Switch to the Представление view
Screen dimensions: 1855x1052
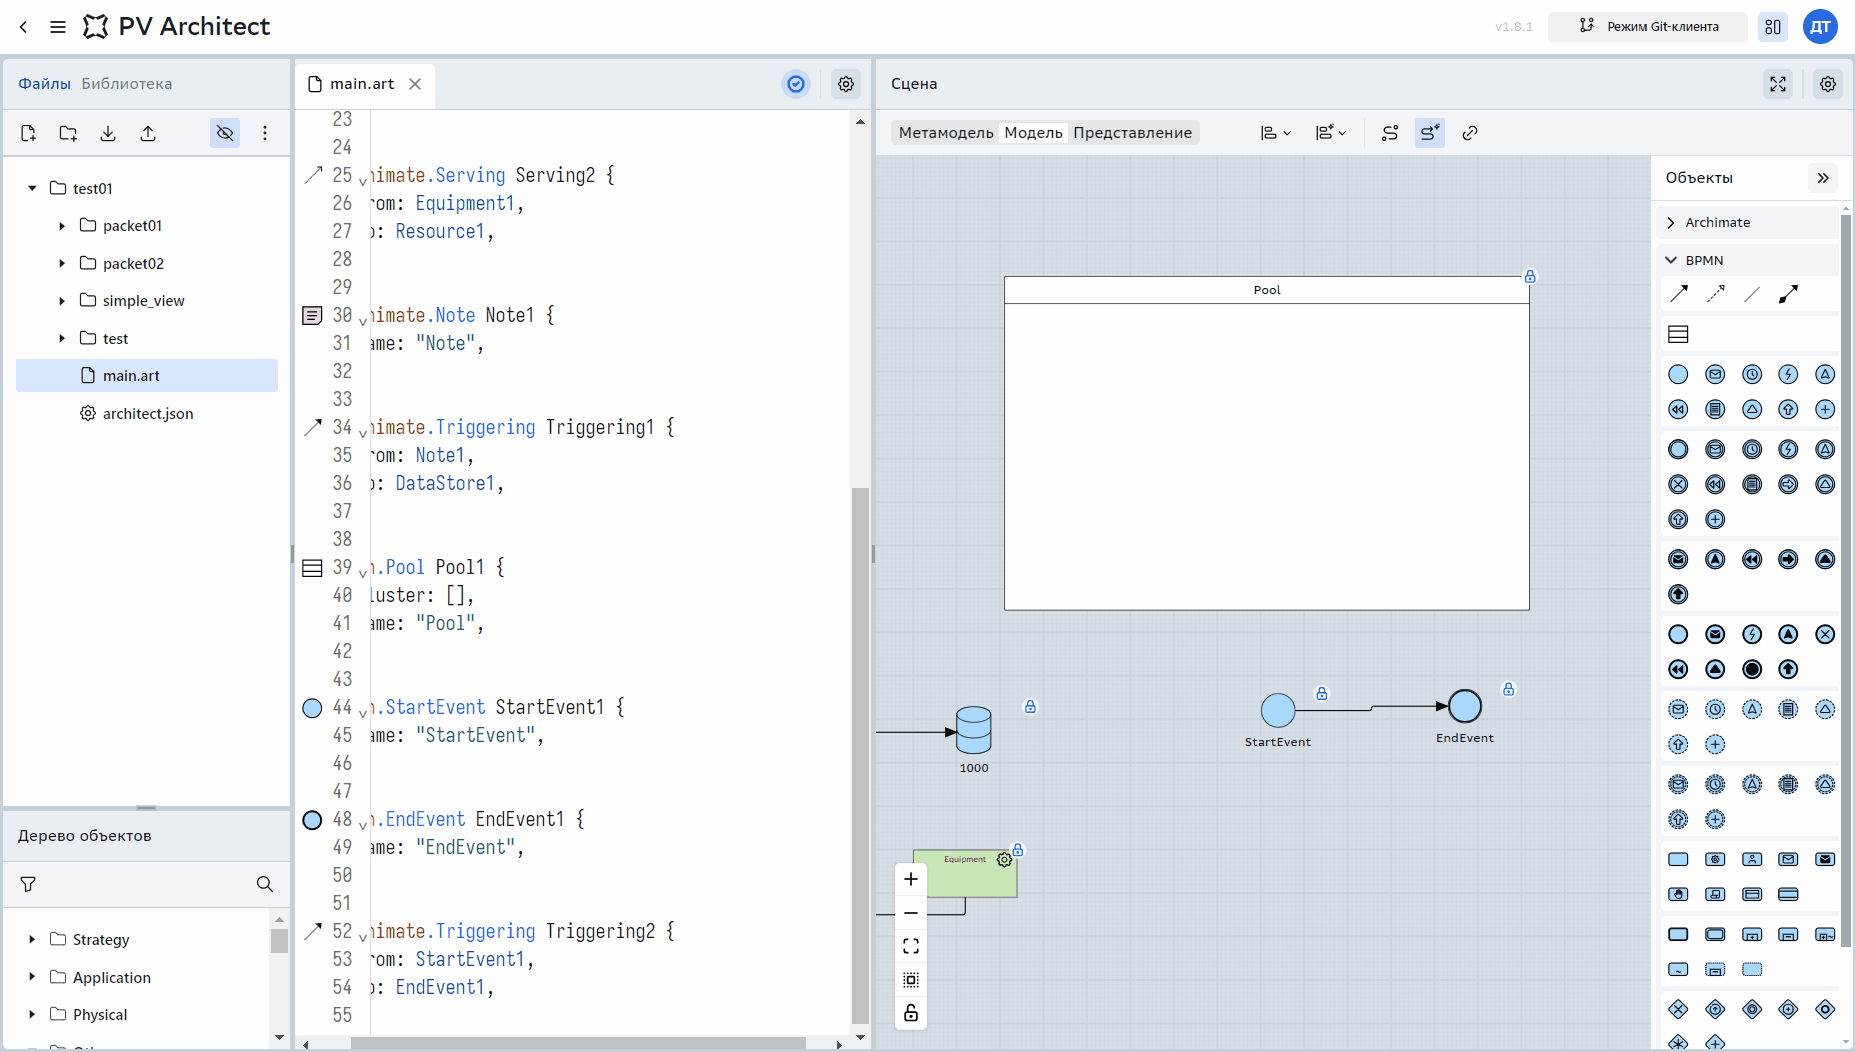click(x=1132, y=133)
